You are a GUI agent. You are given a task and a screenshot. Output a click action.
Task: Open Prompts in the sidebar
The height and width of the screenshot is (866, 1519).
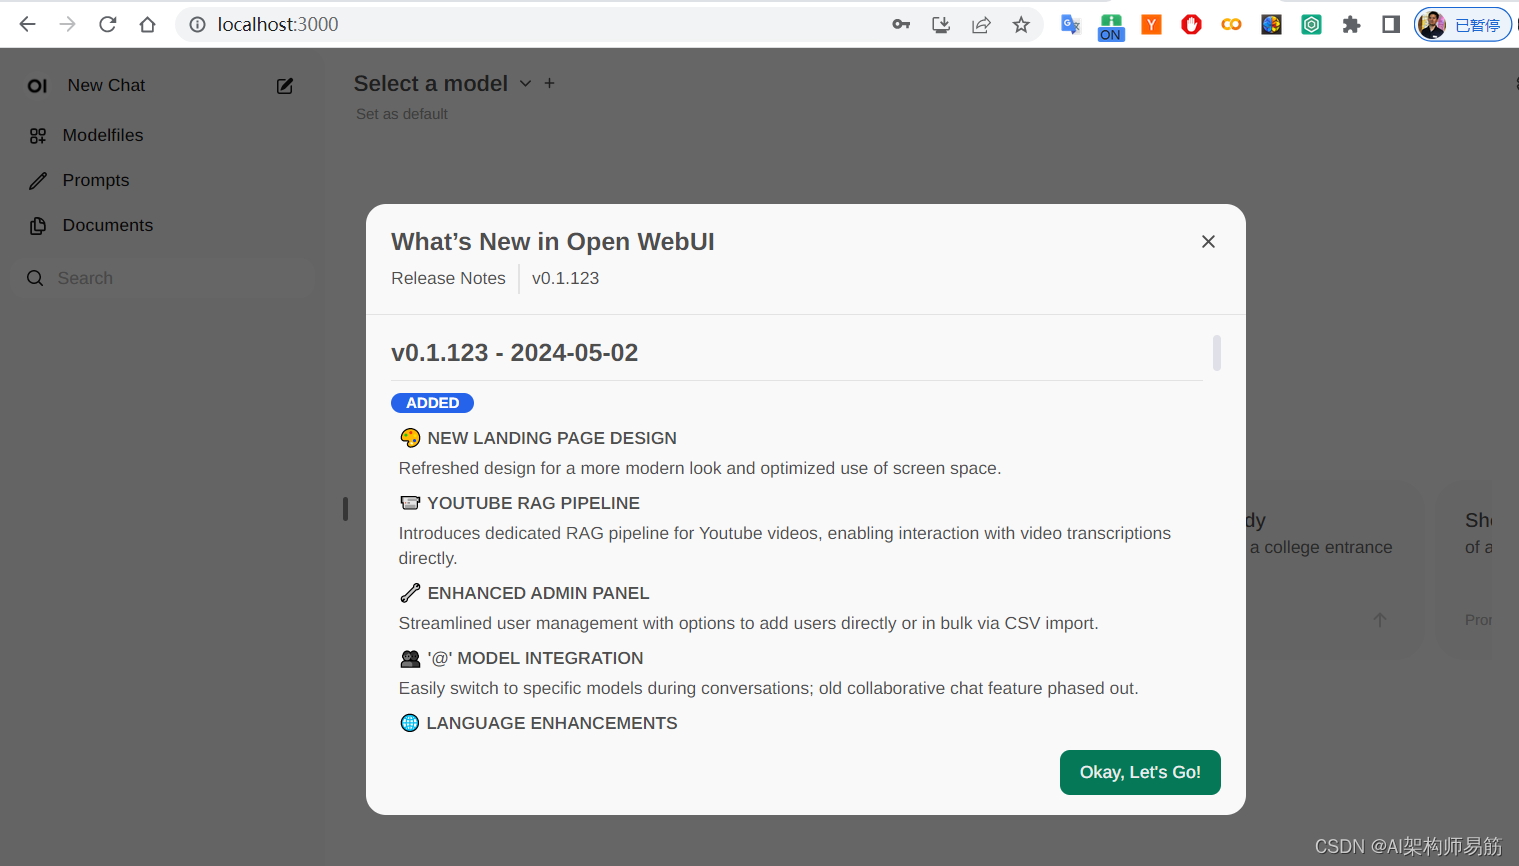click(x=96, y=180)
